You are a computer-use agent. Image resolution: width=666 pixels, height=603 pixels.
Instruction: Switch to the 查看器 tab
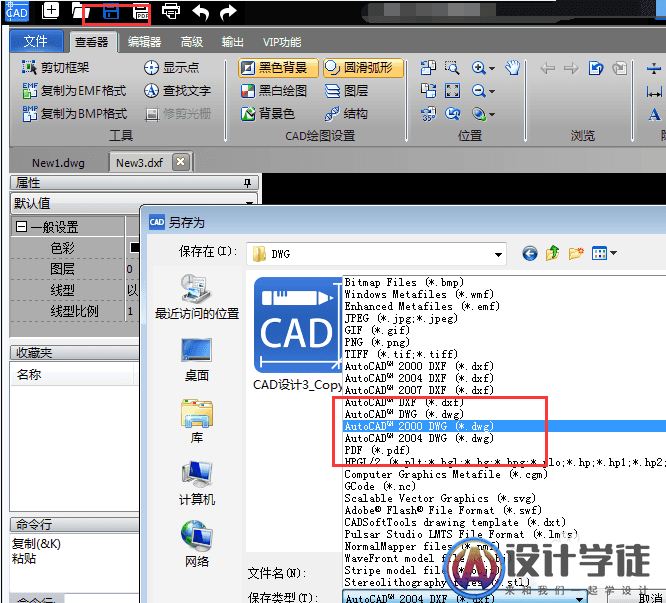[92, 42]
